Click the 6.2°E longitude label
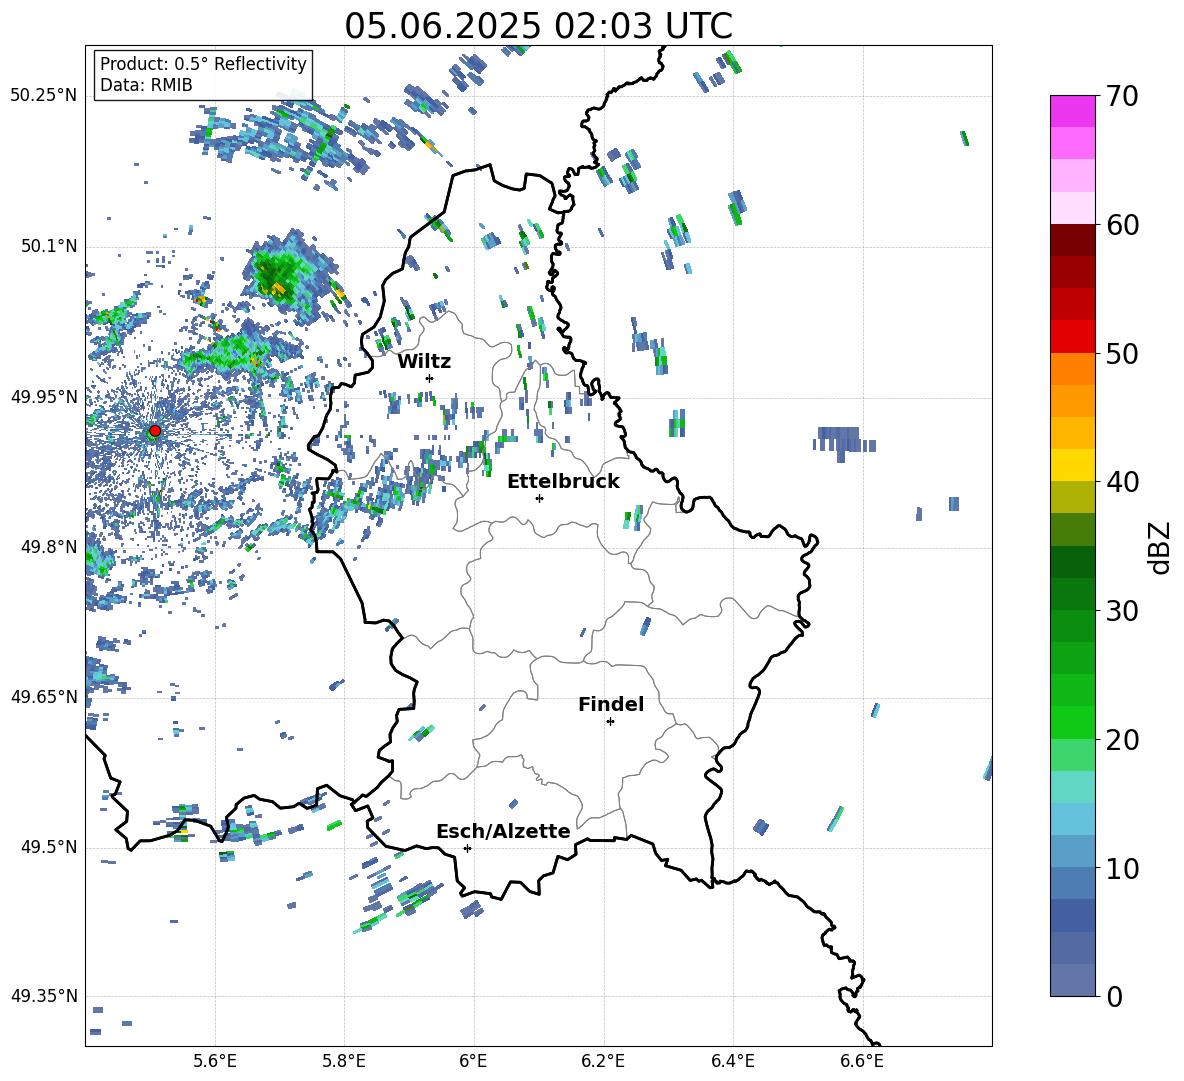The image size is (1184, 1081). [603, 1061]
